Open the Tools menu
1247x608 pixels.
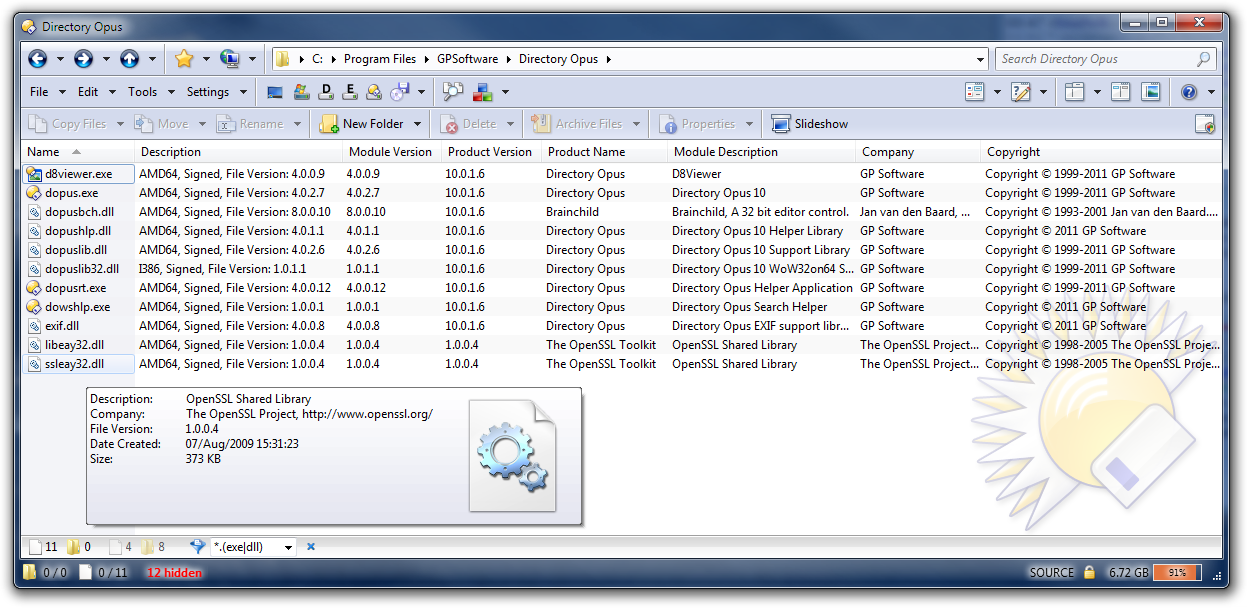point(143,92)
